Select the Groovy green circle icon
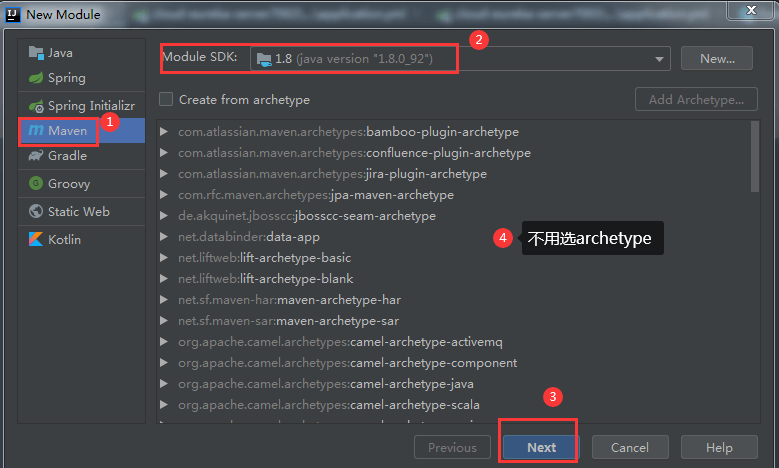This screenshot has width=779, height=468. [36, 183]
